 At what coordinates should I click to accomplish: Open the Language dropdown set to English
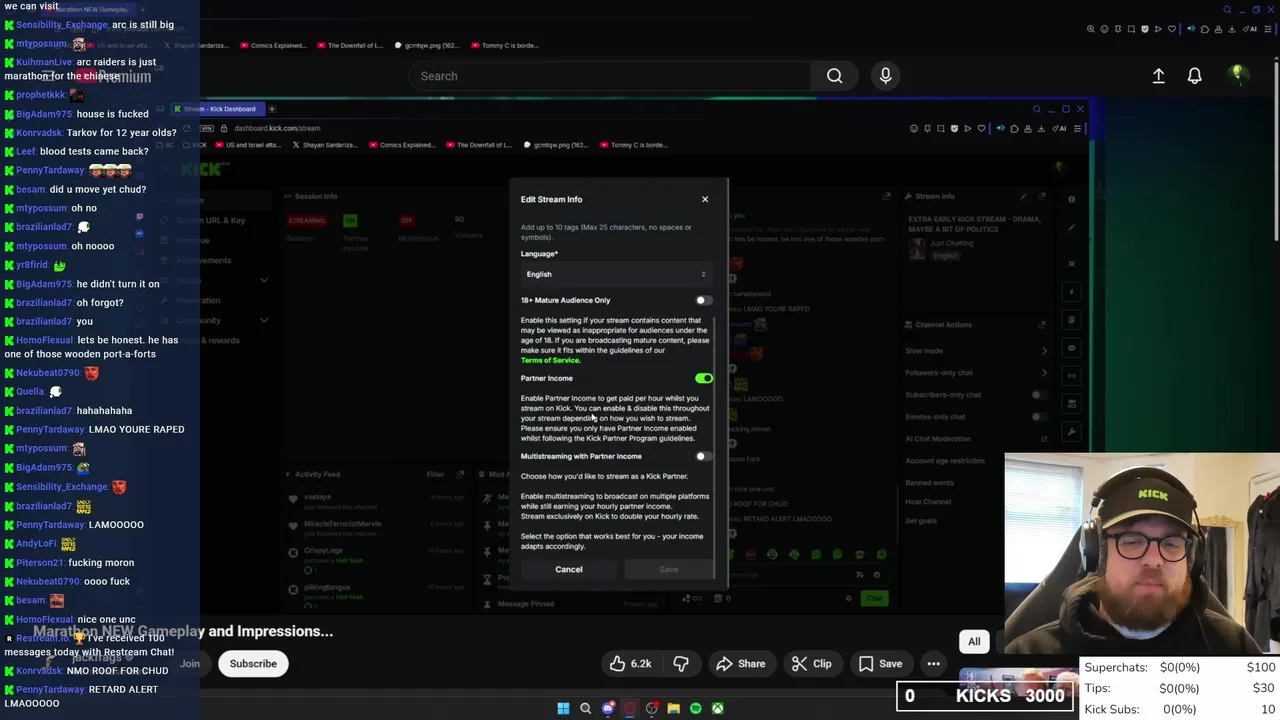[x=615, y=274]
